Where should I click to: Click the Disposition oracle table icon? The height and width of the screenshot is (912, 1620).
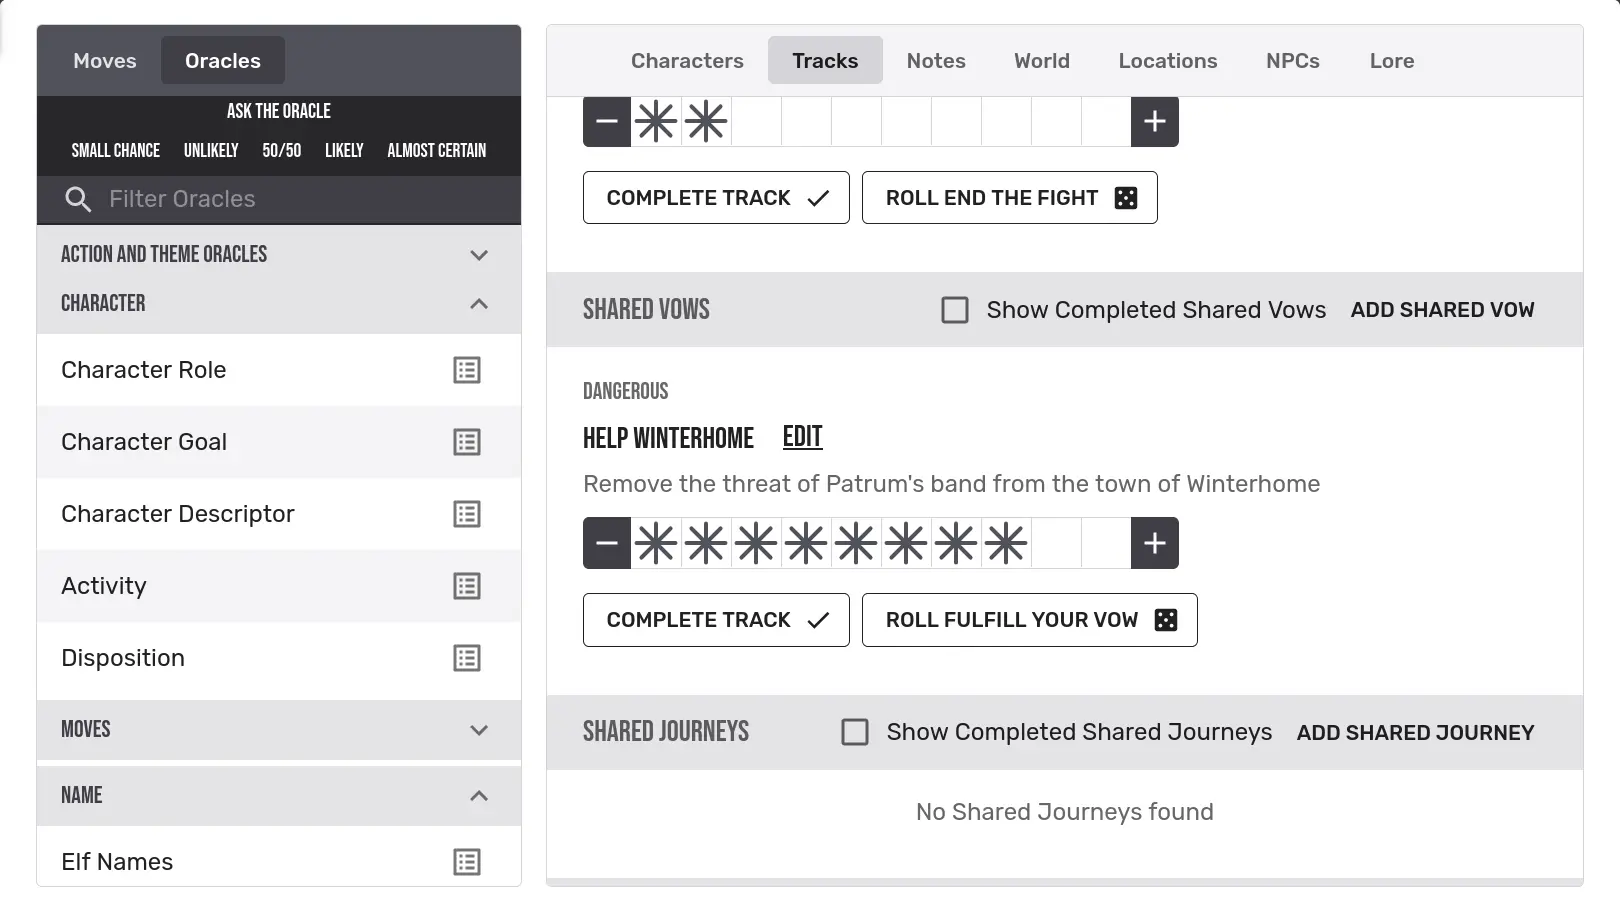(x=466, y=658)
